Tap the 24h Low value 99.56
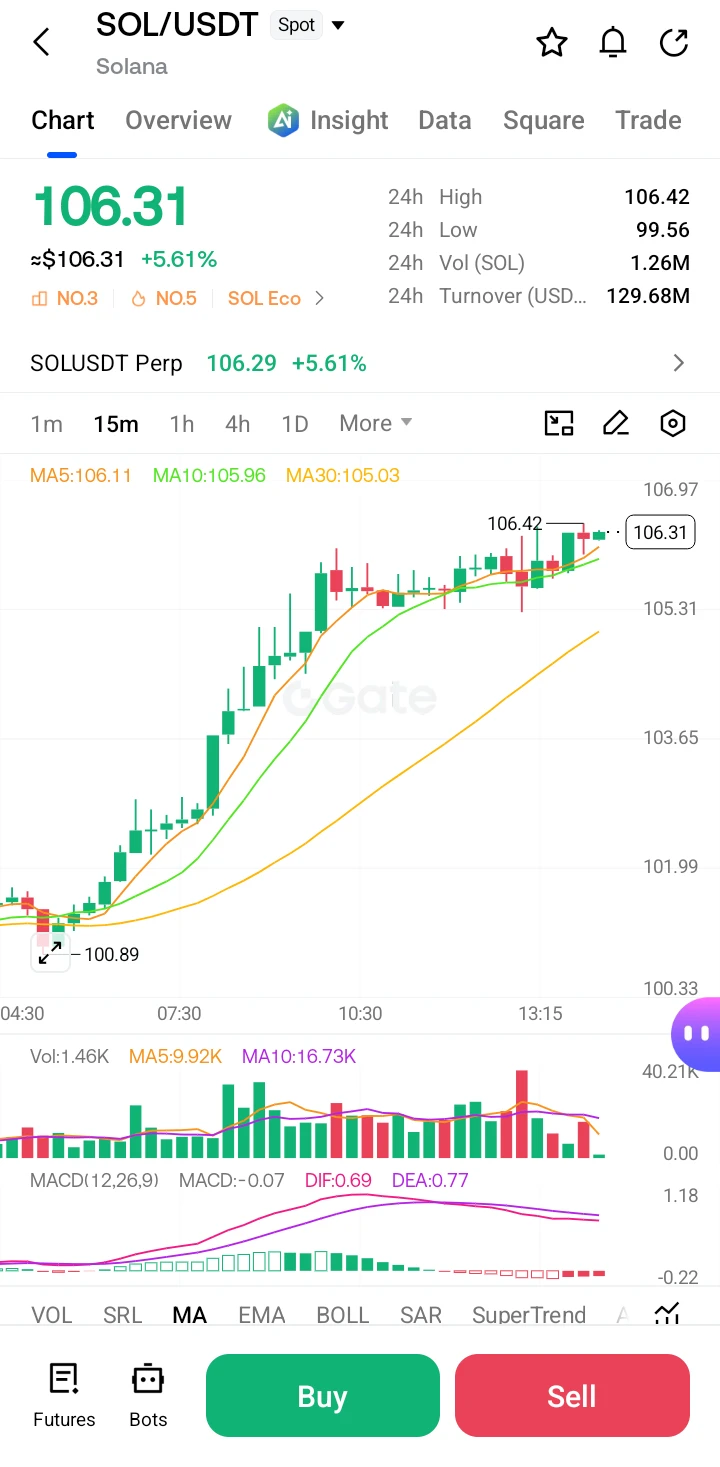This screenshot has height=1467, width=720. pos(663,230)
